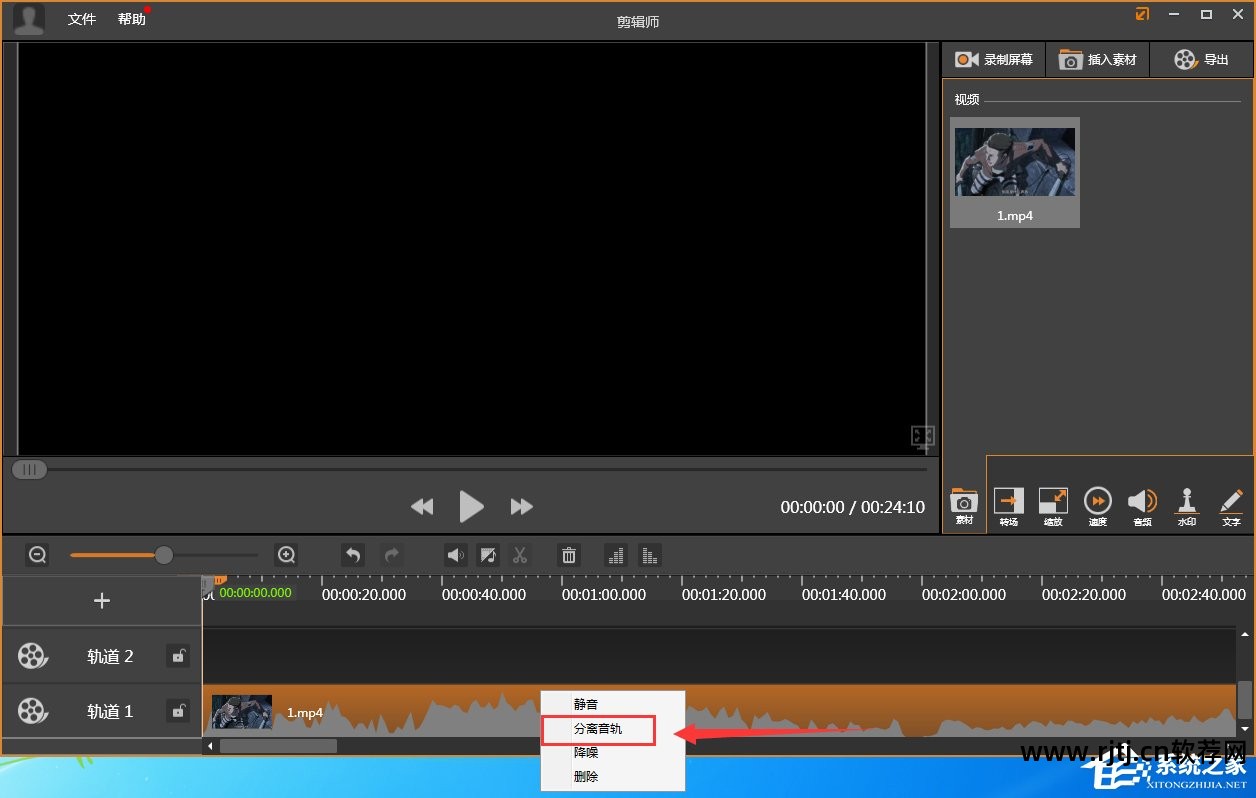The width and height of the screenshot is (1256, 798).
Task: Open the 缩放 zoom effect tool
Action: tap(1053, 507)
